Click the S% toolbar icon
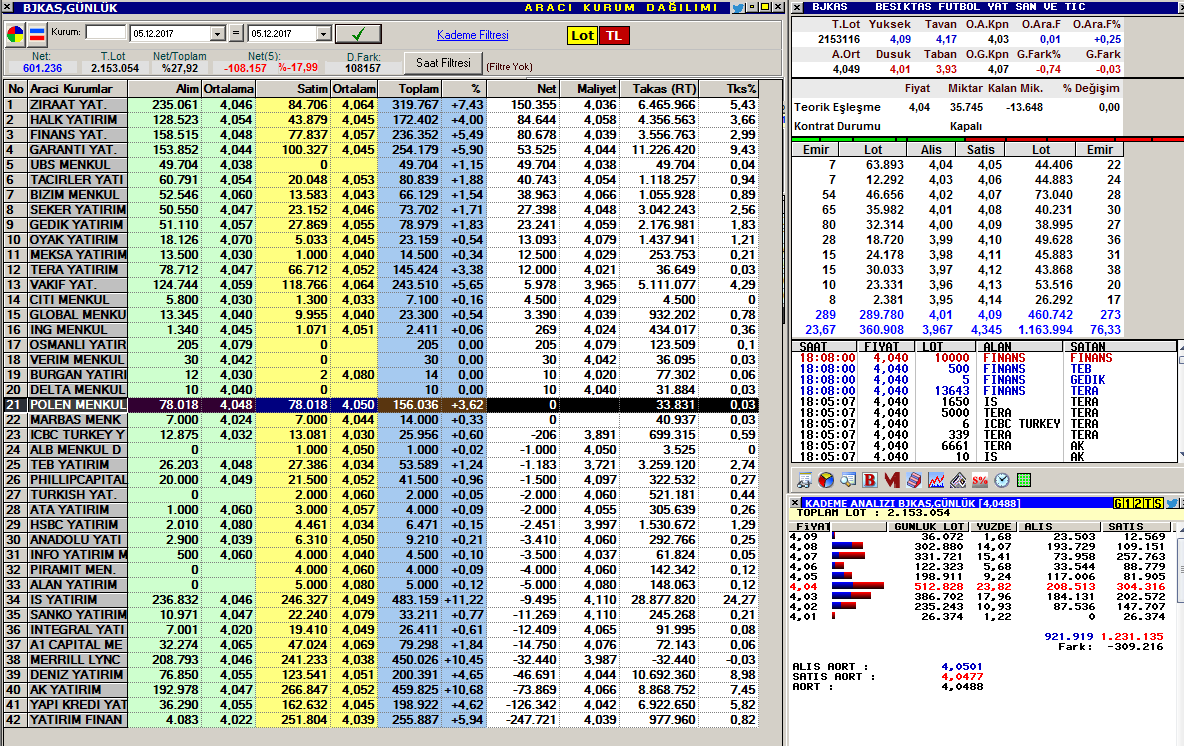 tap(980, 480)
